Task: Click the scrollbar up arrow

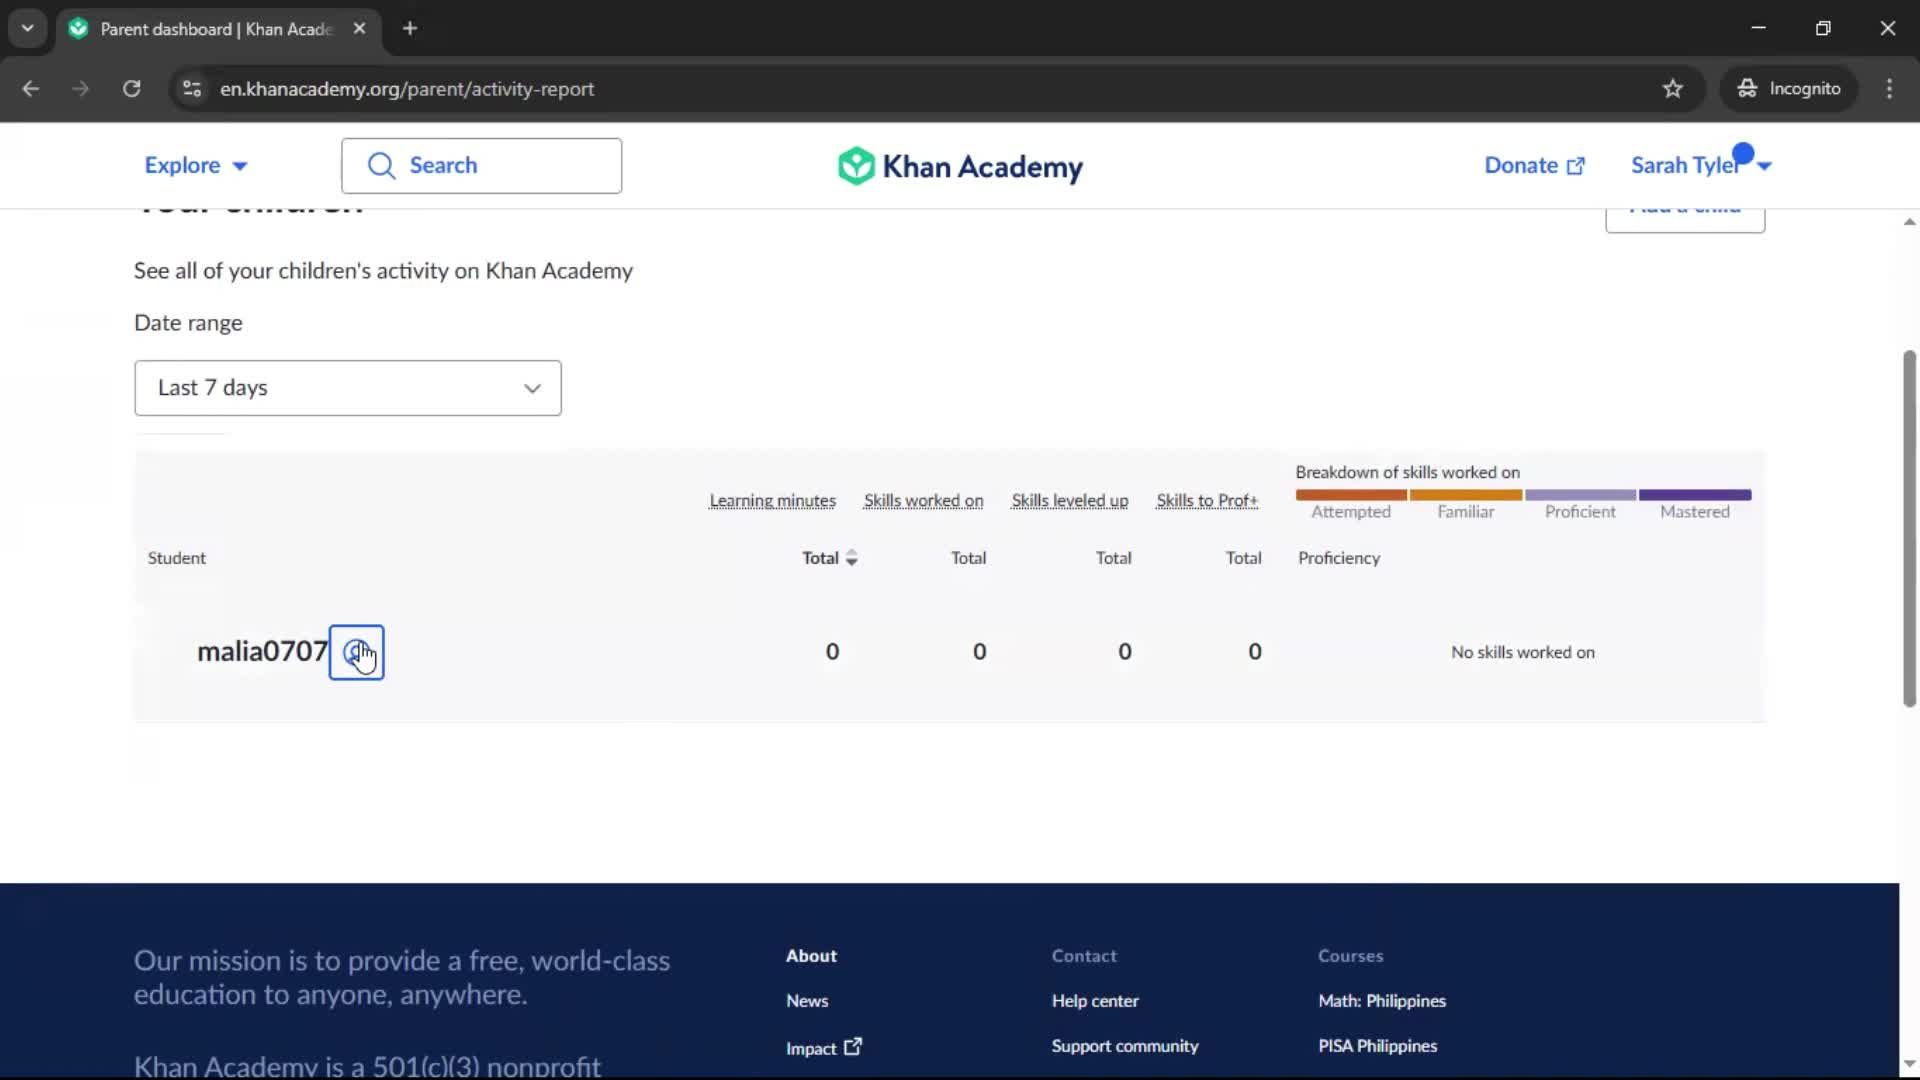Action: [x=1909, y=222]
